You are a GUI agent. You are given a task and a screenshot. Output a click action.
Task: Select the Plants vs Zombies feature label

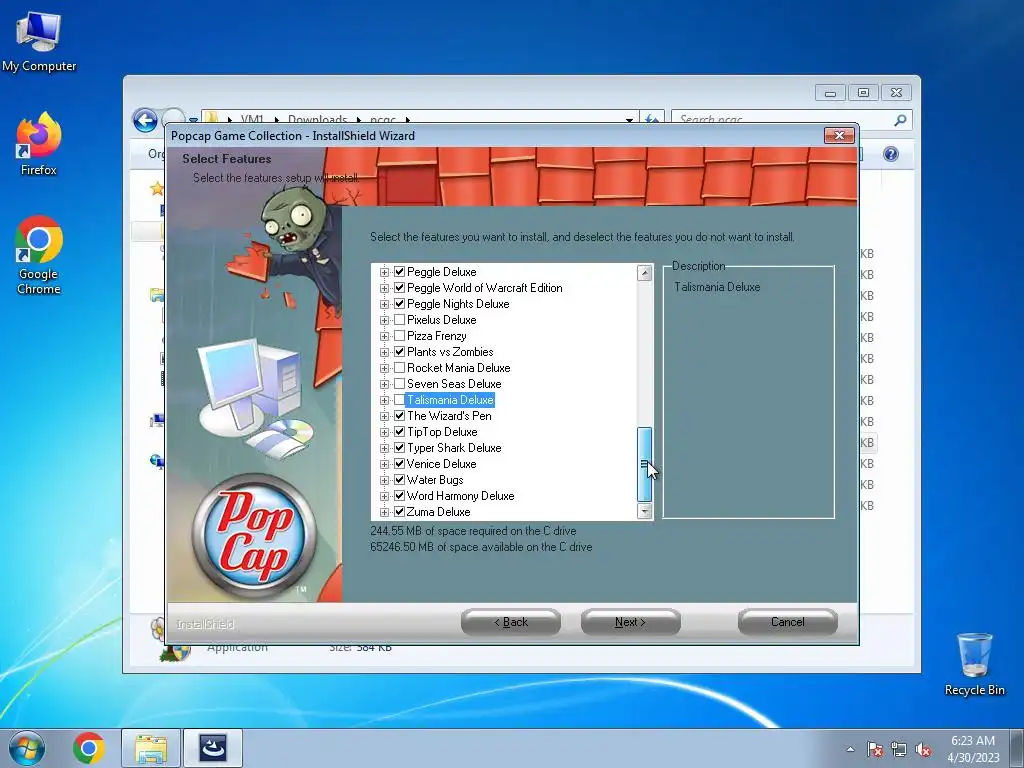point(450,351)
